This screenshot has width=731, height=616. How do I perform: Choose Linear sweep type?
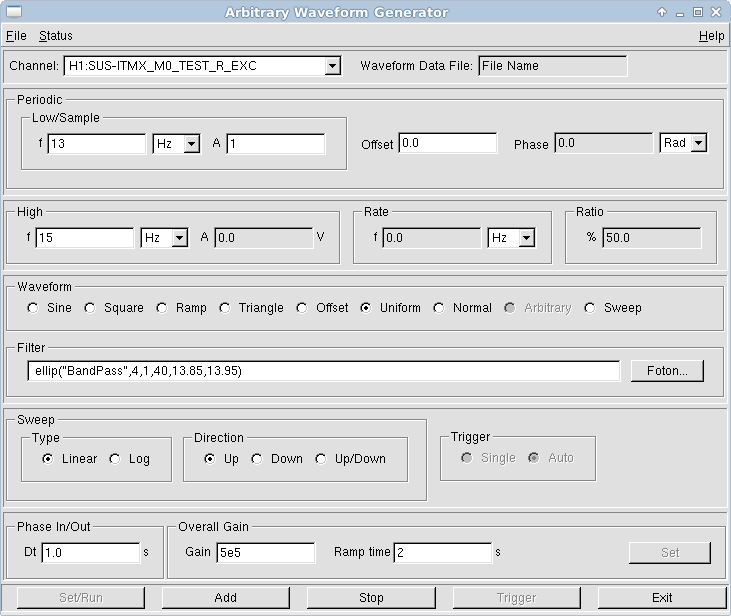click(x=48, y=459)
